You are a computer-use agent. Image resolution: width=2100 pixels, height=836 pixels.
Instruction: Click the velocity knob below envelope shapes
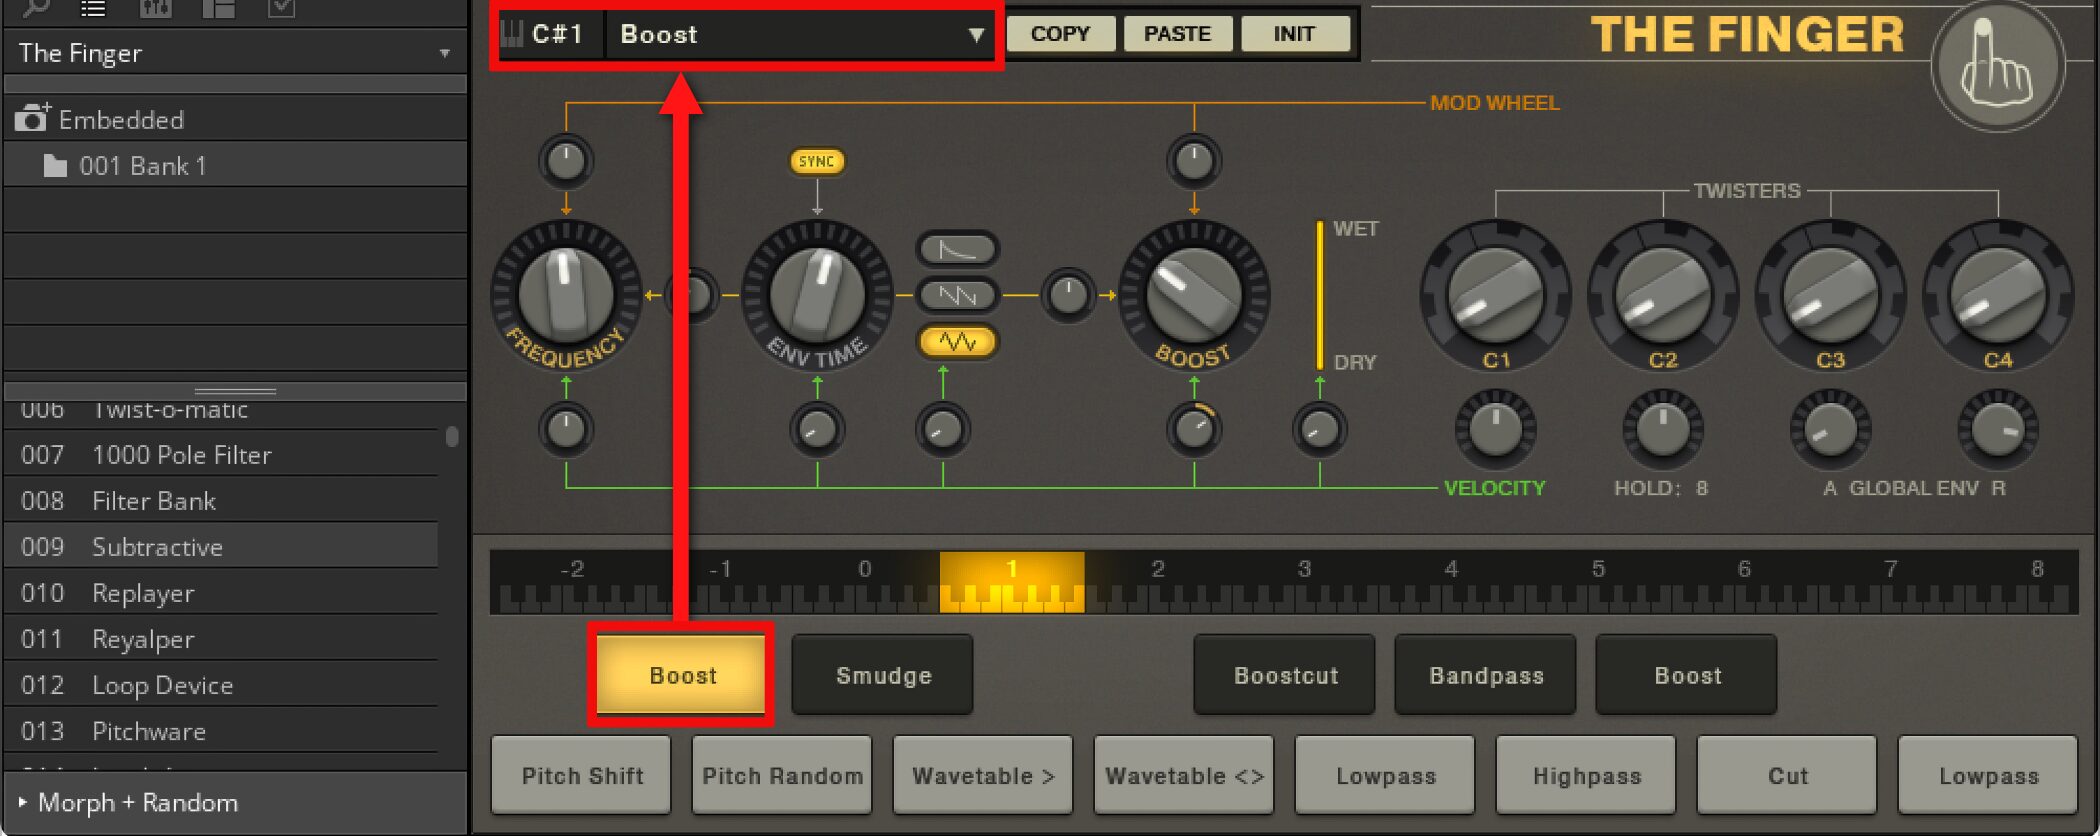click(x=943, y=429)
